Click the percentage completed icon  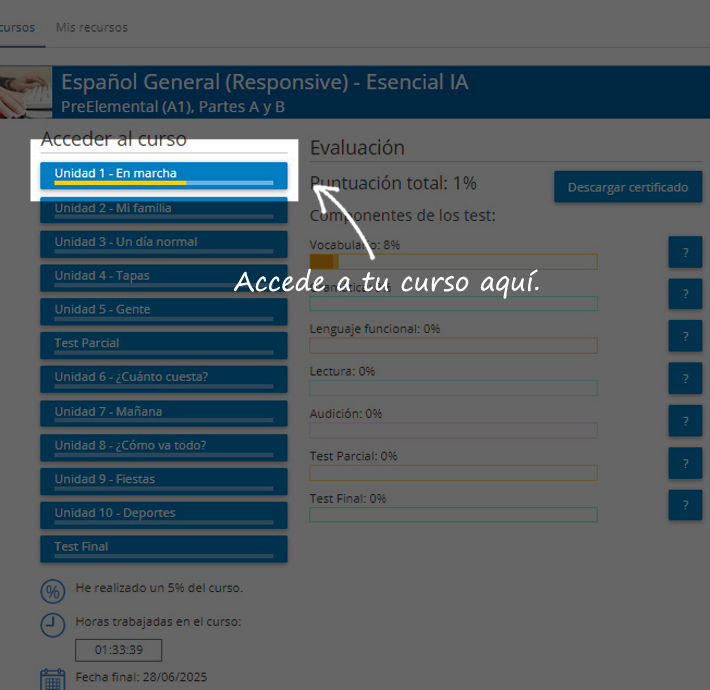point(52,591)
